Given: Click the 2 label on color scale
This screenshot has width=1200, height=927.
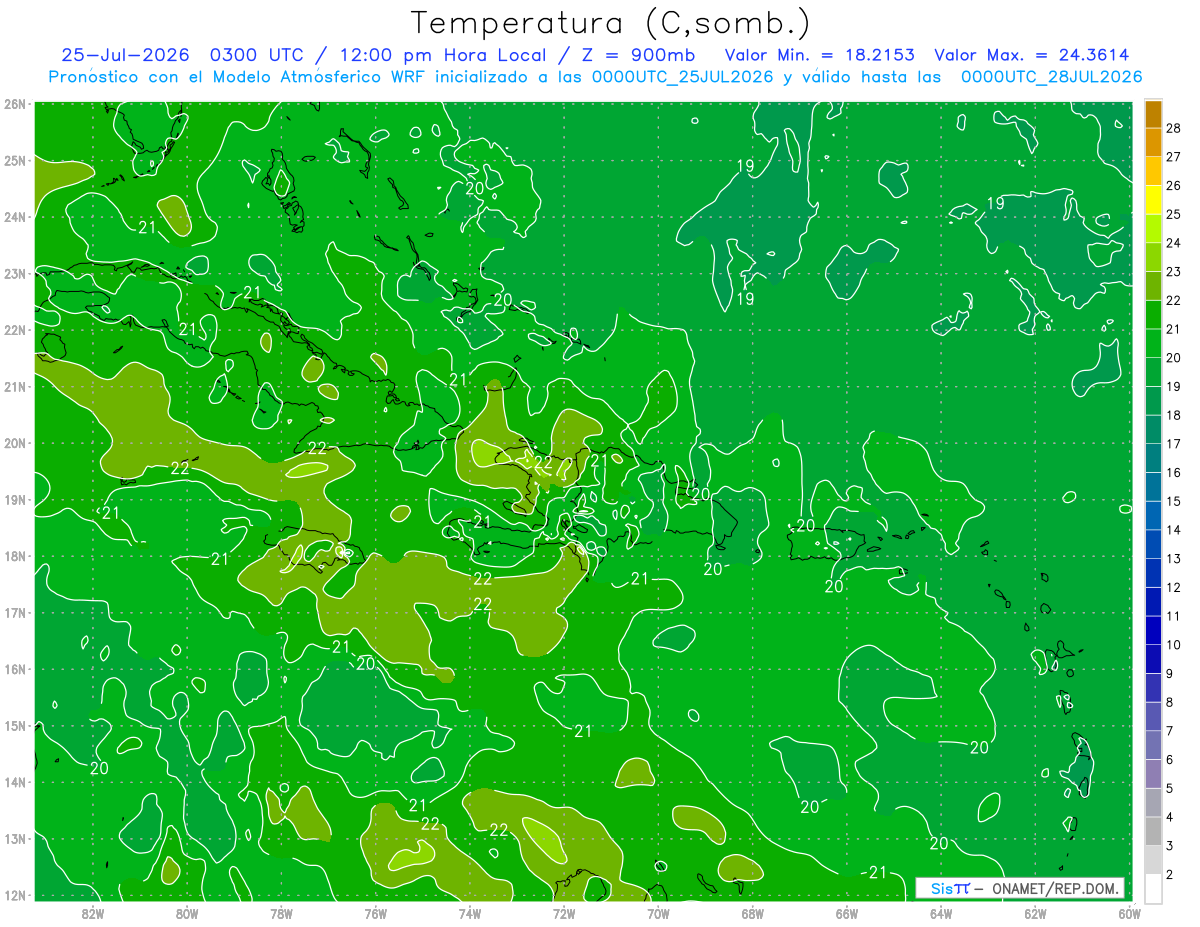Looking at the screenshot, I should (1169, 875).
